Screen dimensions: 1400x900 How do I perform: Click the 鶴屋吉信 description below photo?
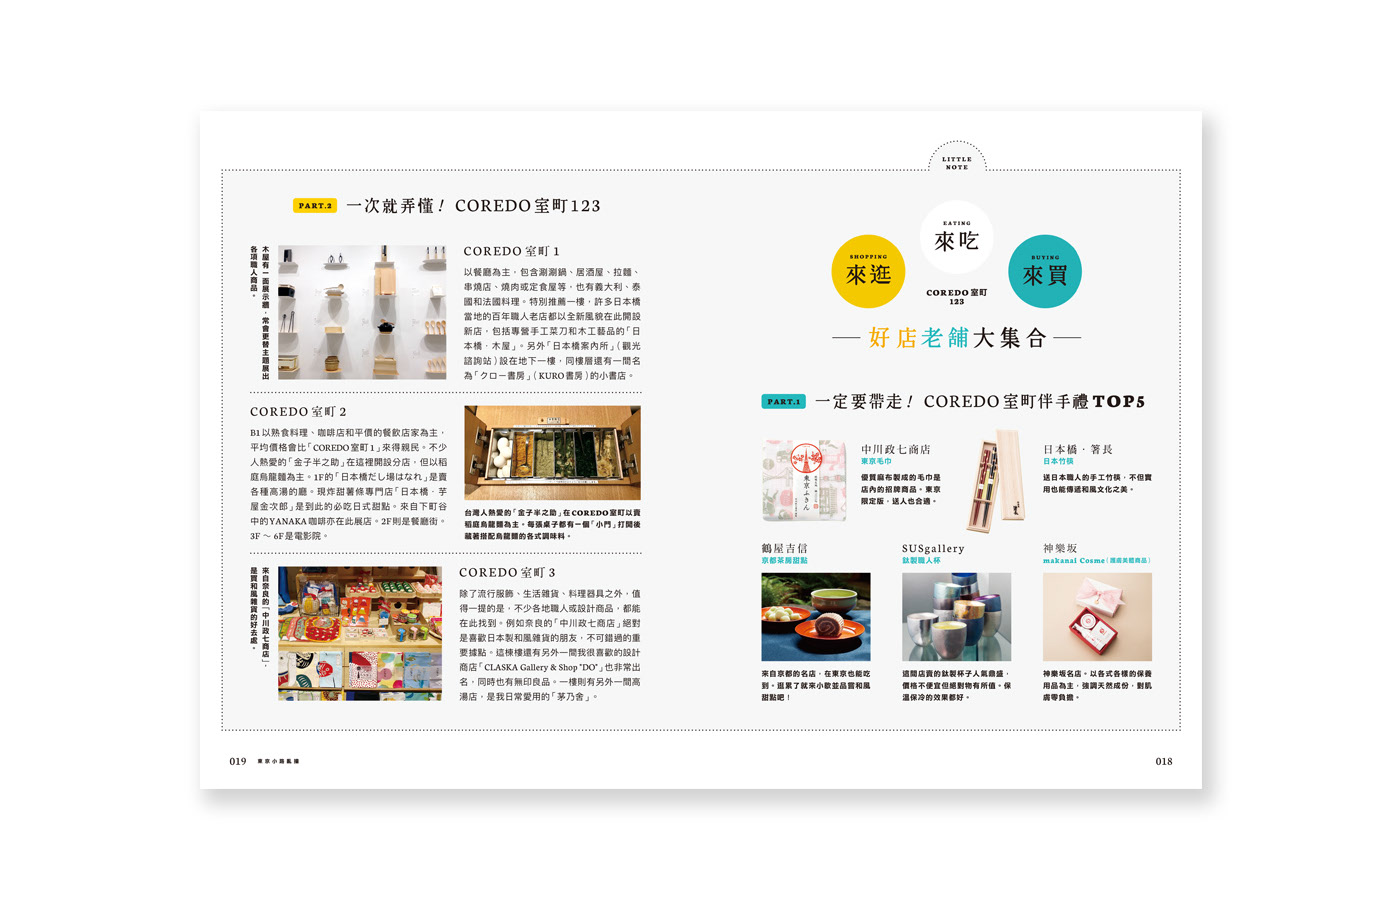coord(816,686)
